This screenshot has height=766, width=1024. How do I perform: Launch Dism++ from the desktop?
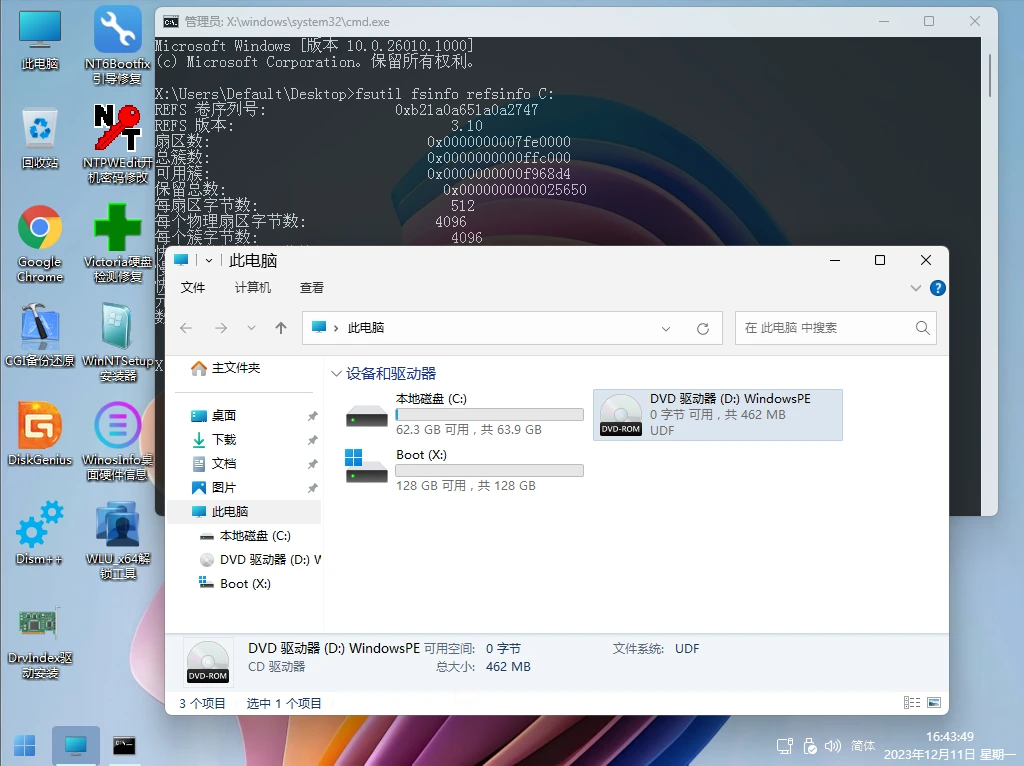tap(40, 533)
